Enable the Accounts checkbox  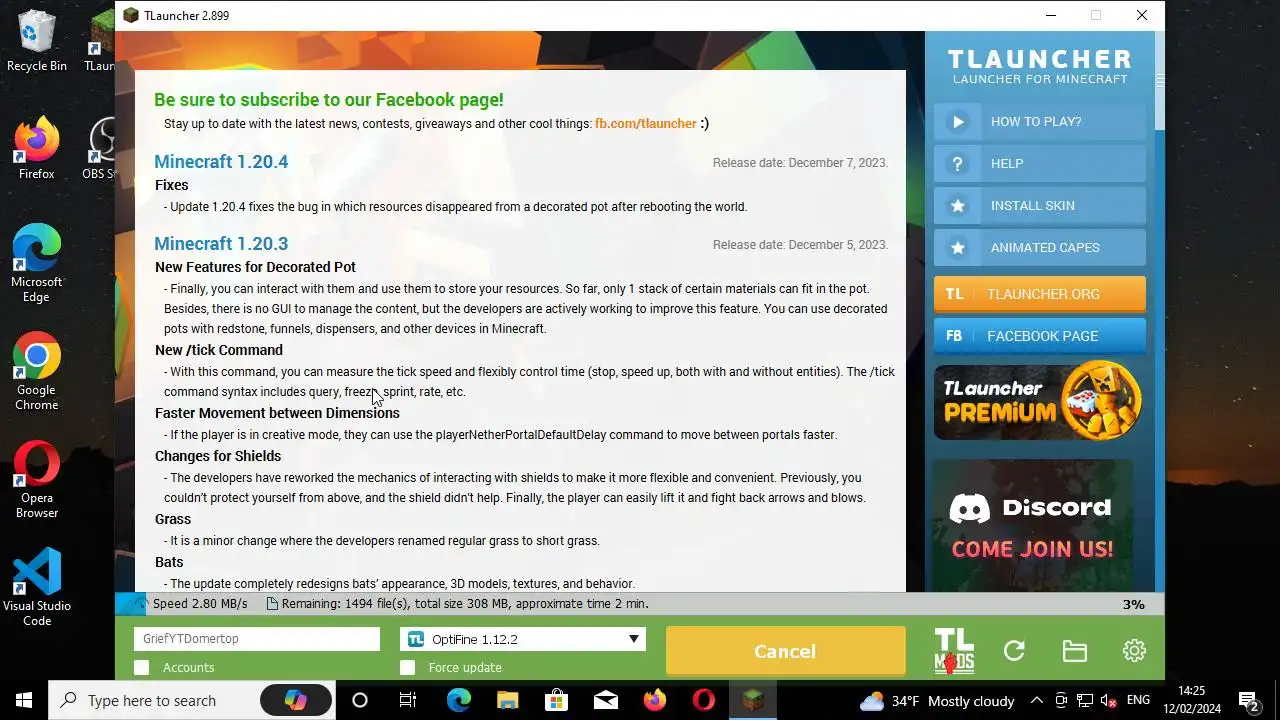tap(142, 668)
